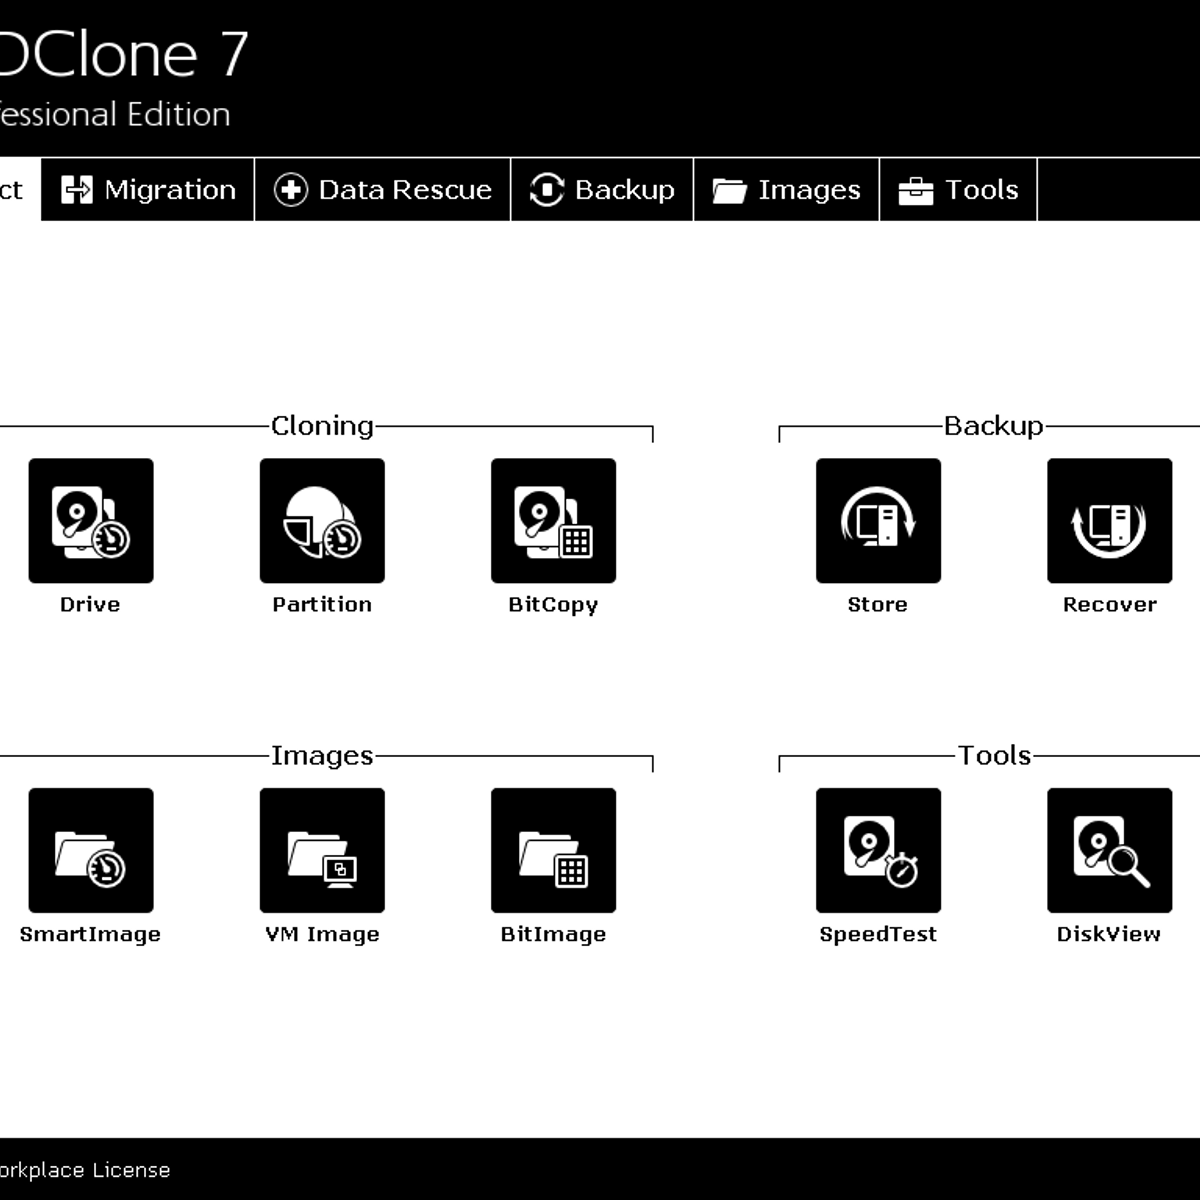Select the Images tab
Screen dimensions: 1200x1200
click(x=786, y=189)
